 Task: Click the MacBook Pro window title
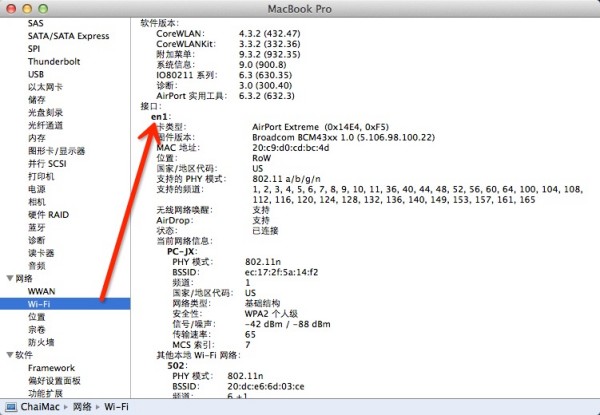point(300,9)
